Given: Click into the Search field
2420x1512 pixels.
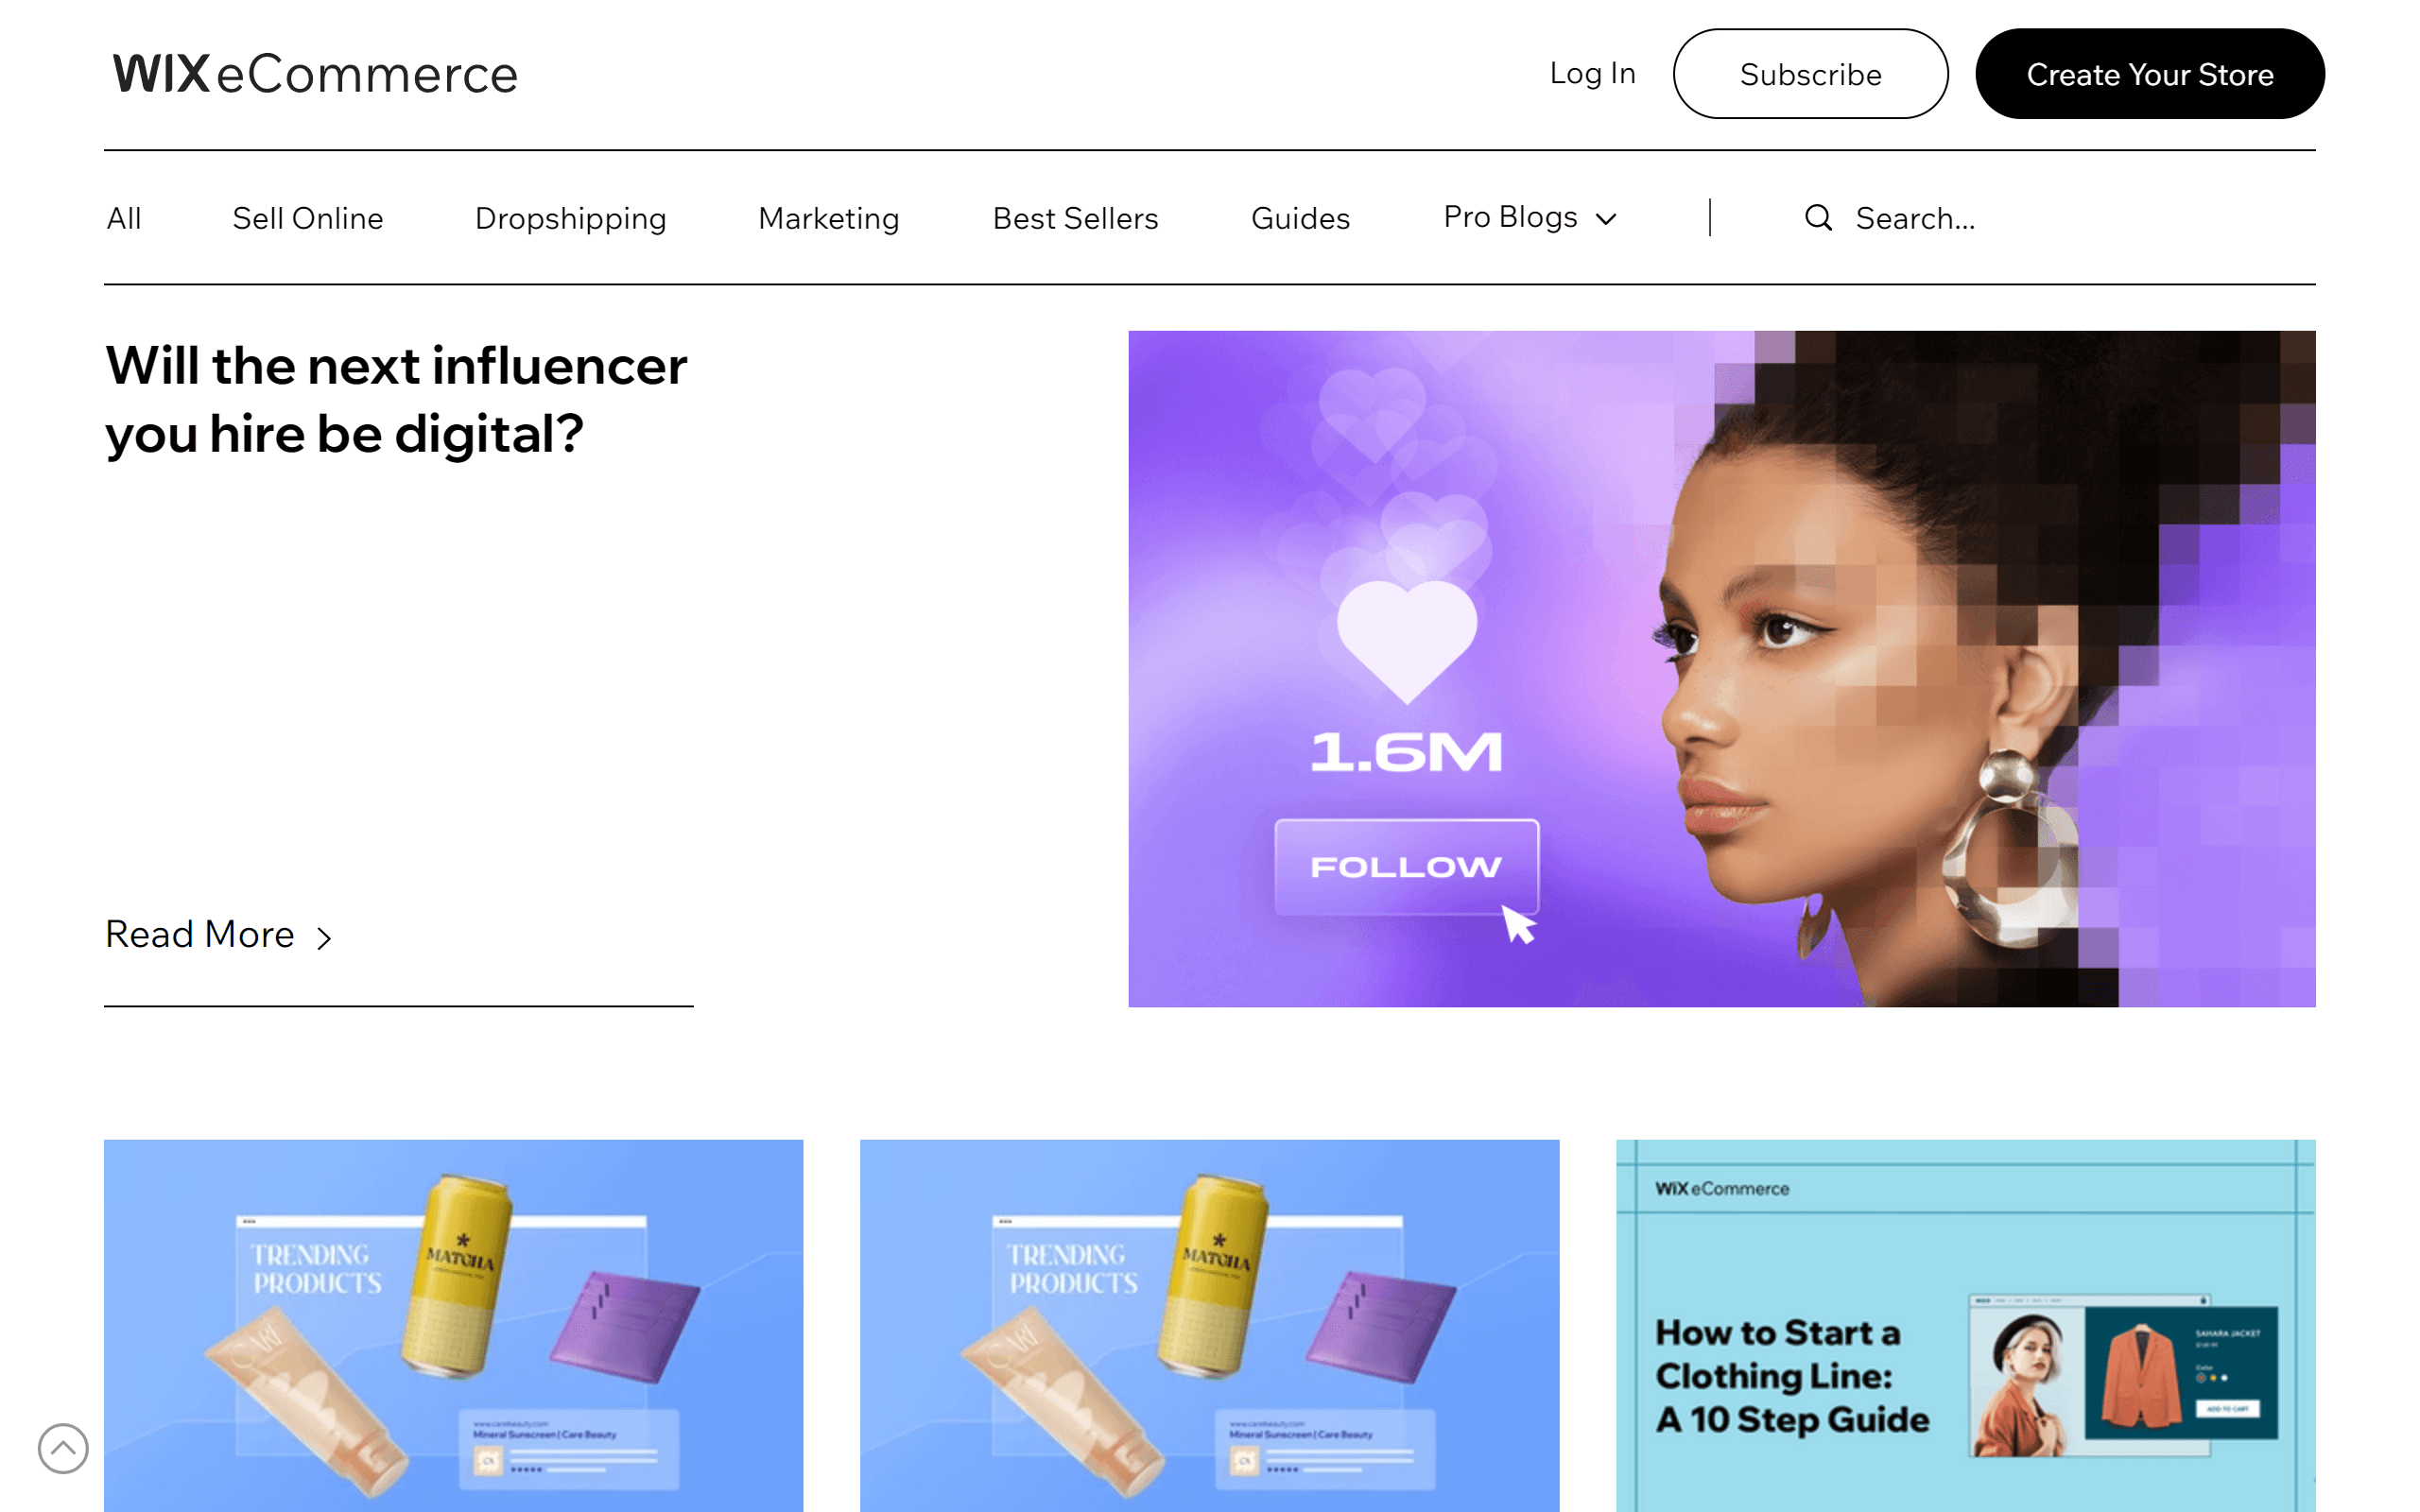Looking at the screenshot, I should point(1914,218).
